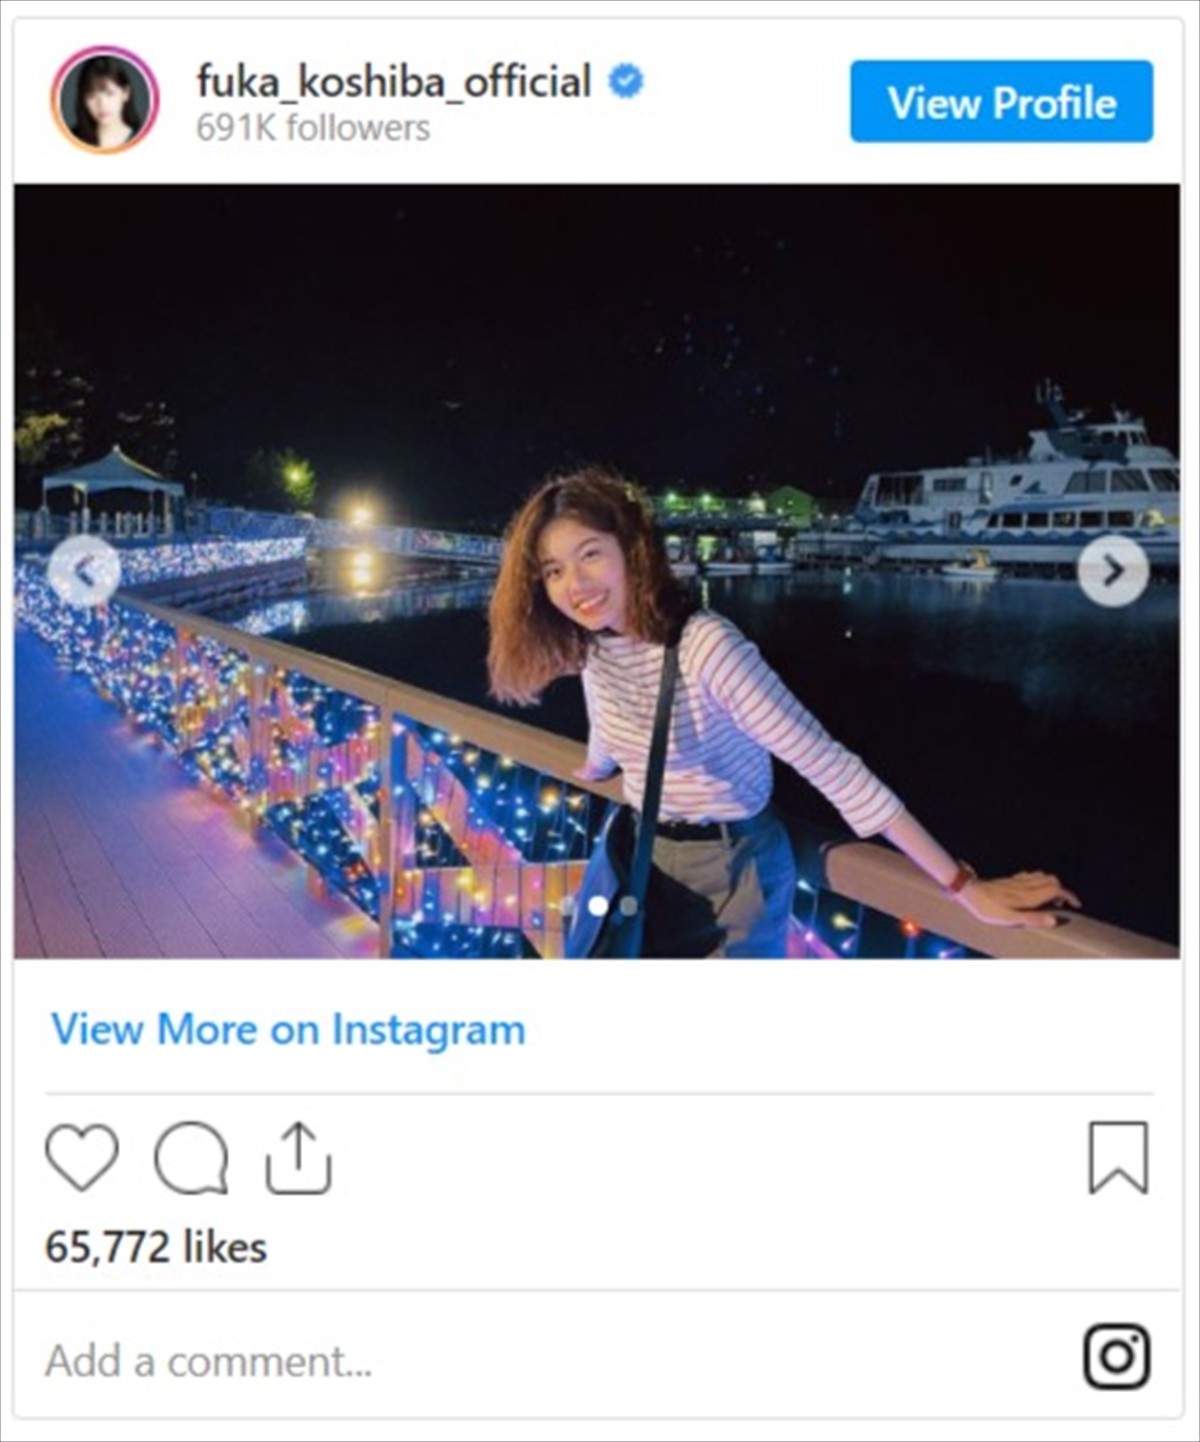Go to the next carousel photo
The width and height of the screenshot is (1200, 1442).
[x=1113, y=571]
